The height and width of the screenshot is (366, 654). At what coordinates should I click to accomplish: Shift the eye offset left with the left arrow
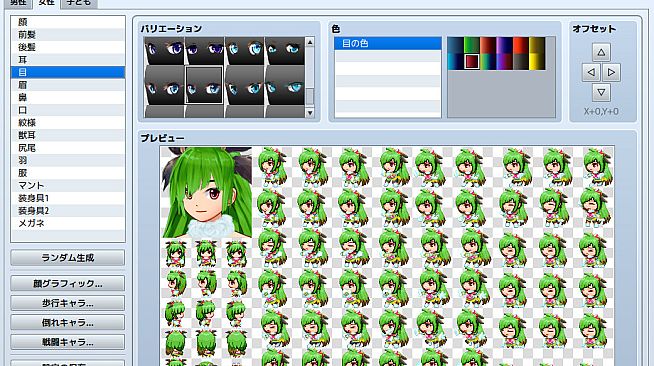(x=591, y=73)
